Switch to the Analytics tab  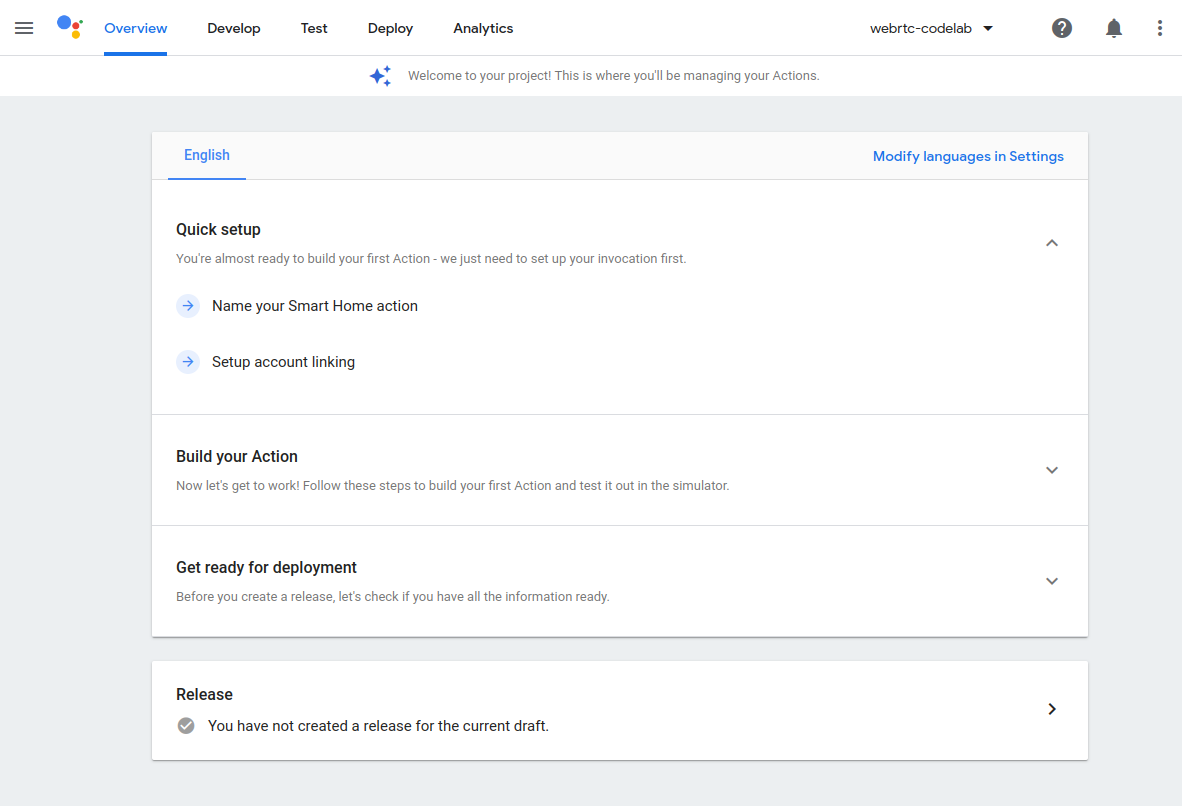(x=483, y=28)
